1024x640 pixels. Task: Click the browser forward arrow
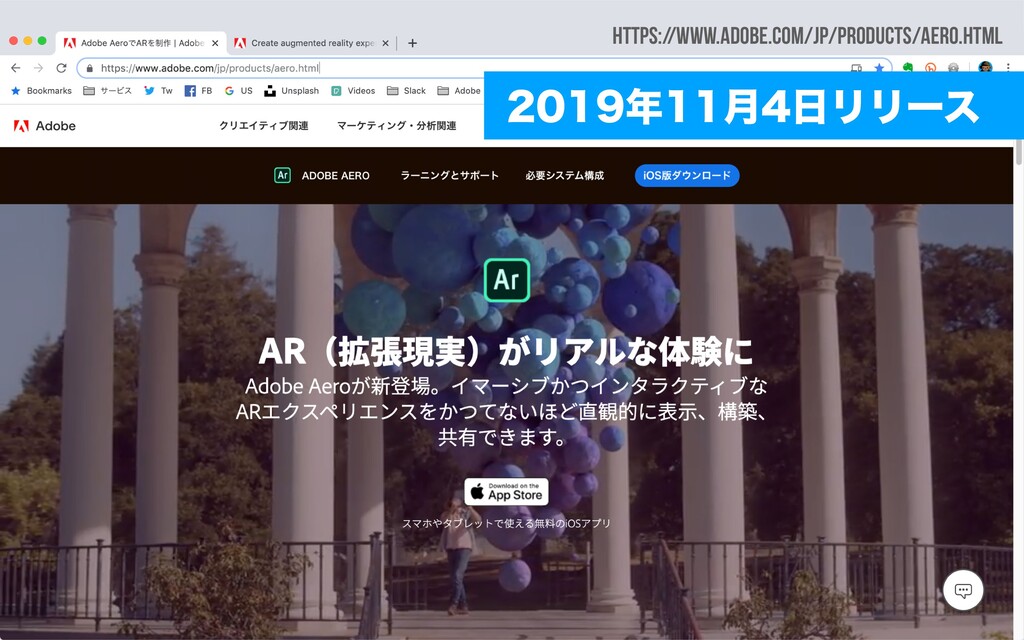click(39, 68)
